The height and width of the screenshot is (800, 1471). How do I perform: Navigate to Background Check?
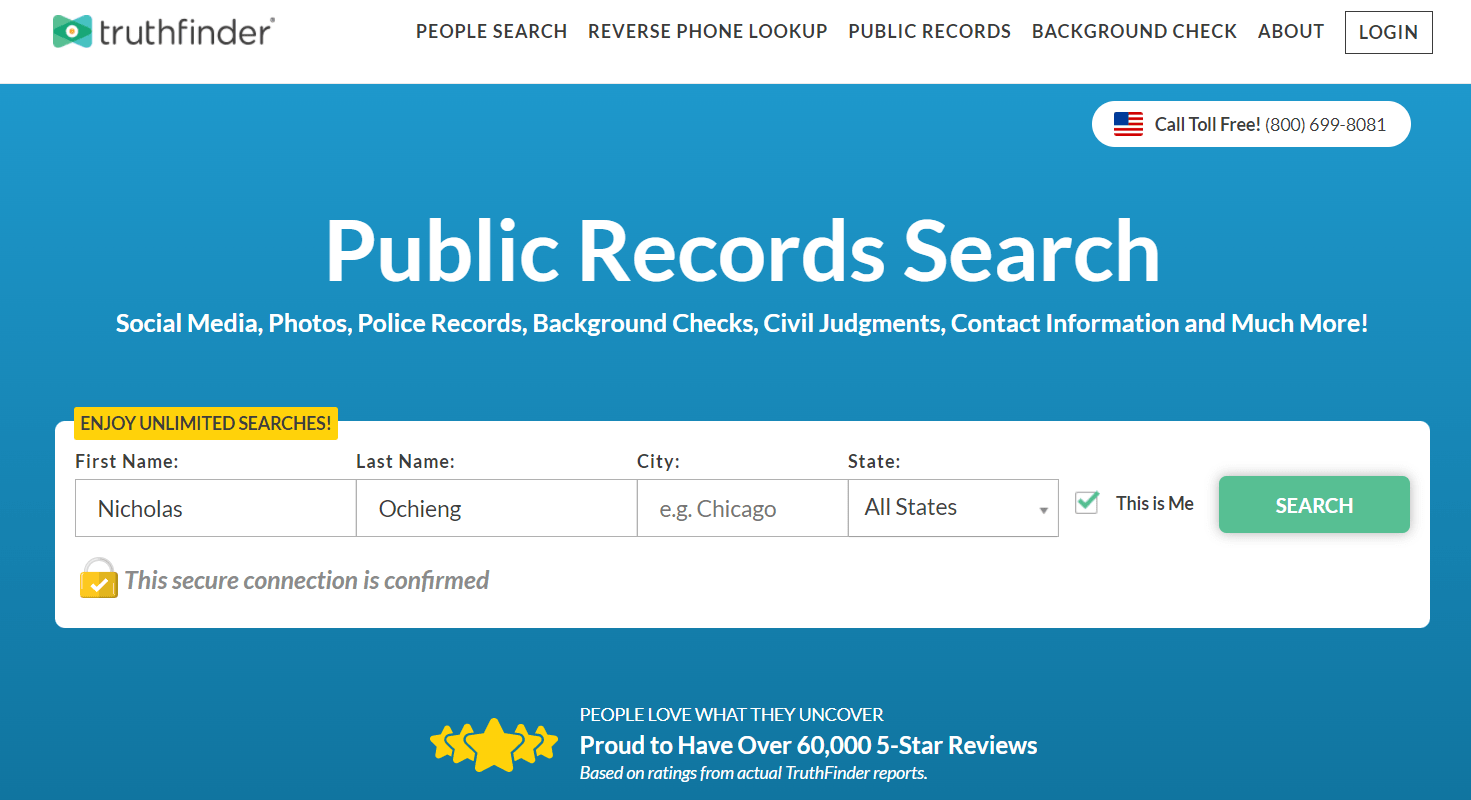[1134, 32]
